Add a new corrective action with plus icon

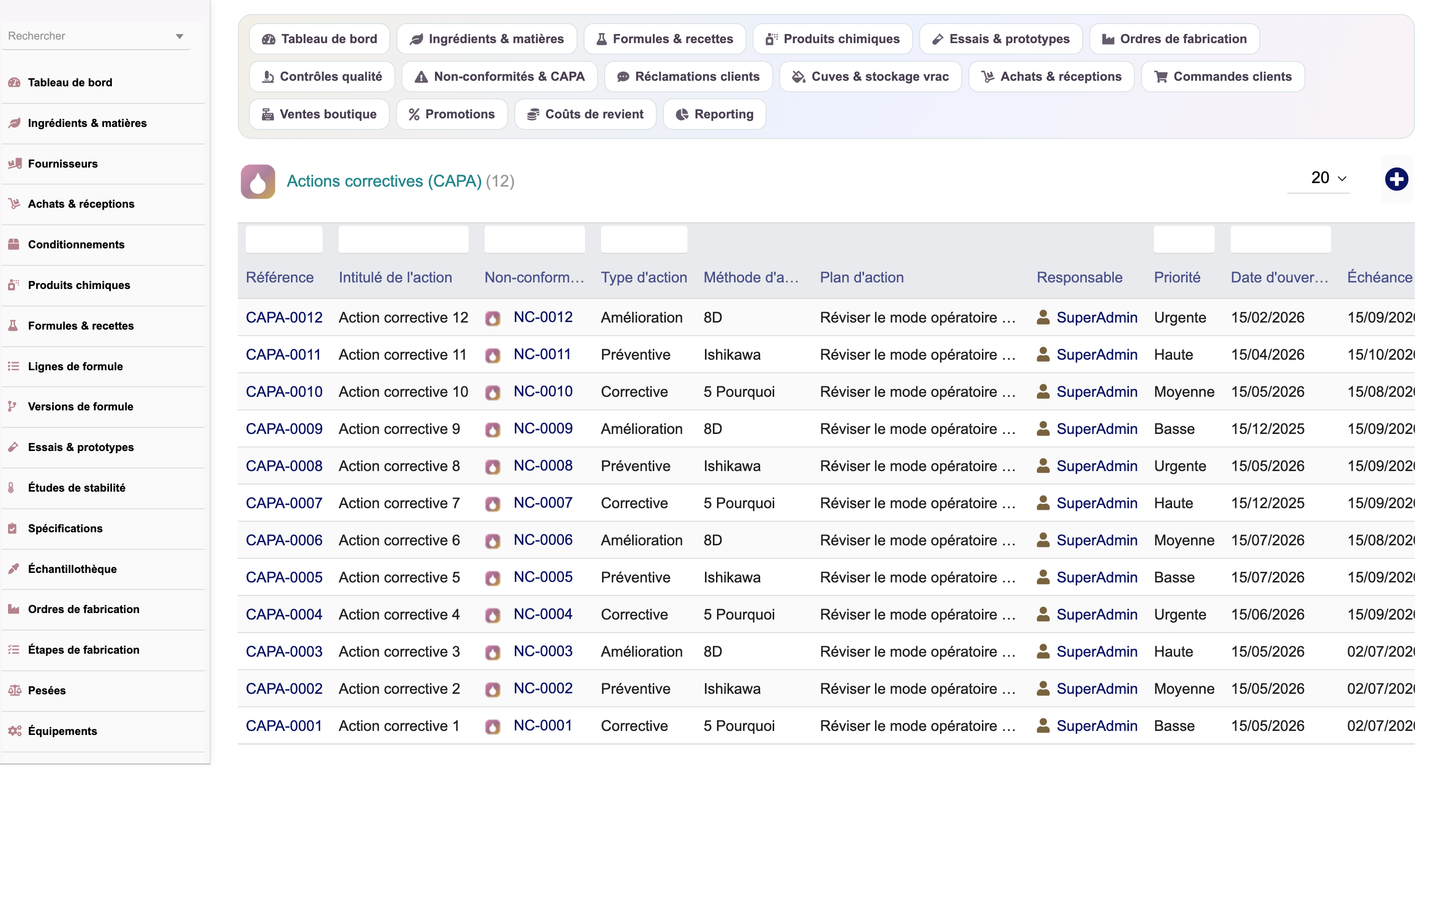click(x=1396, y=179)
